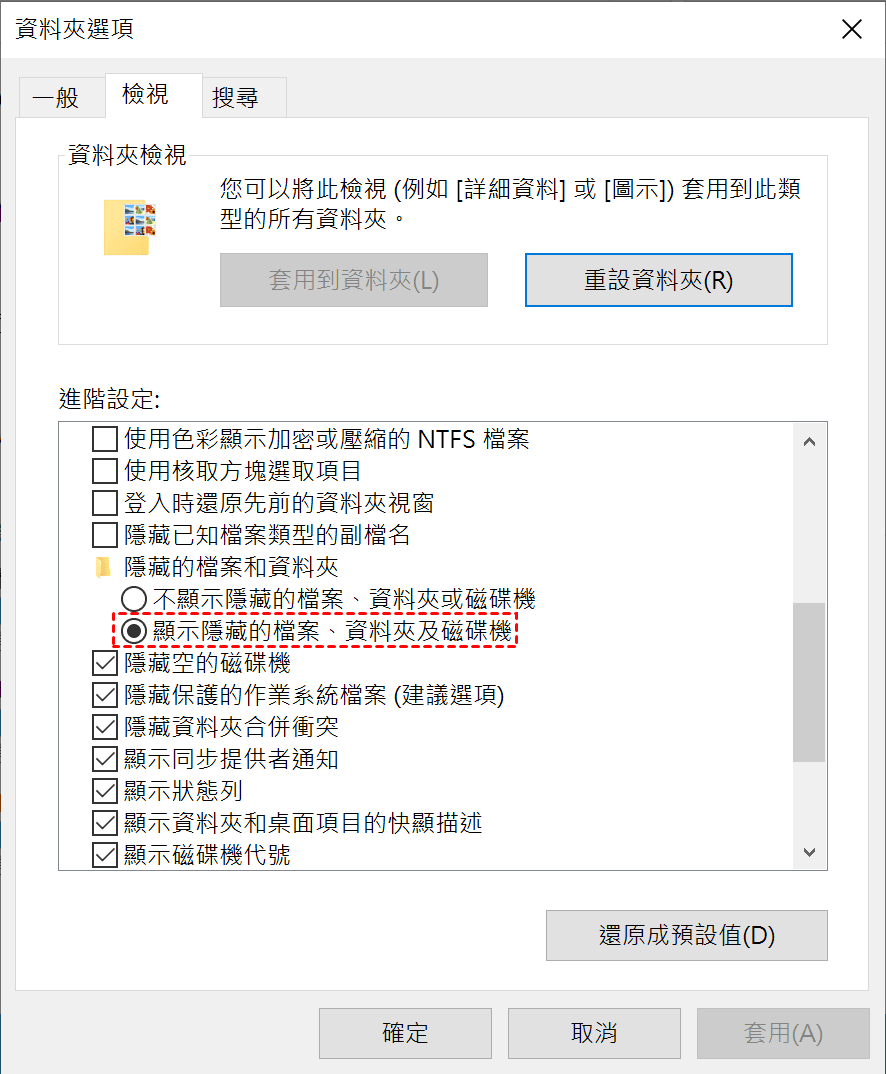Switch to the 一般 tab

[x=56, y=97]
